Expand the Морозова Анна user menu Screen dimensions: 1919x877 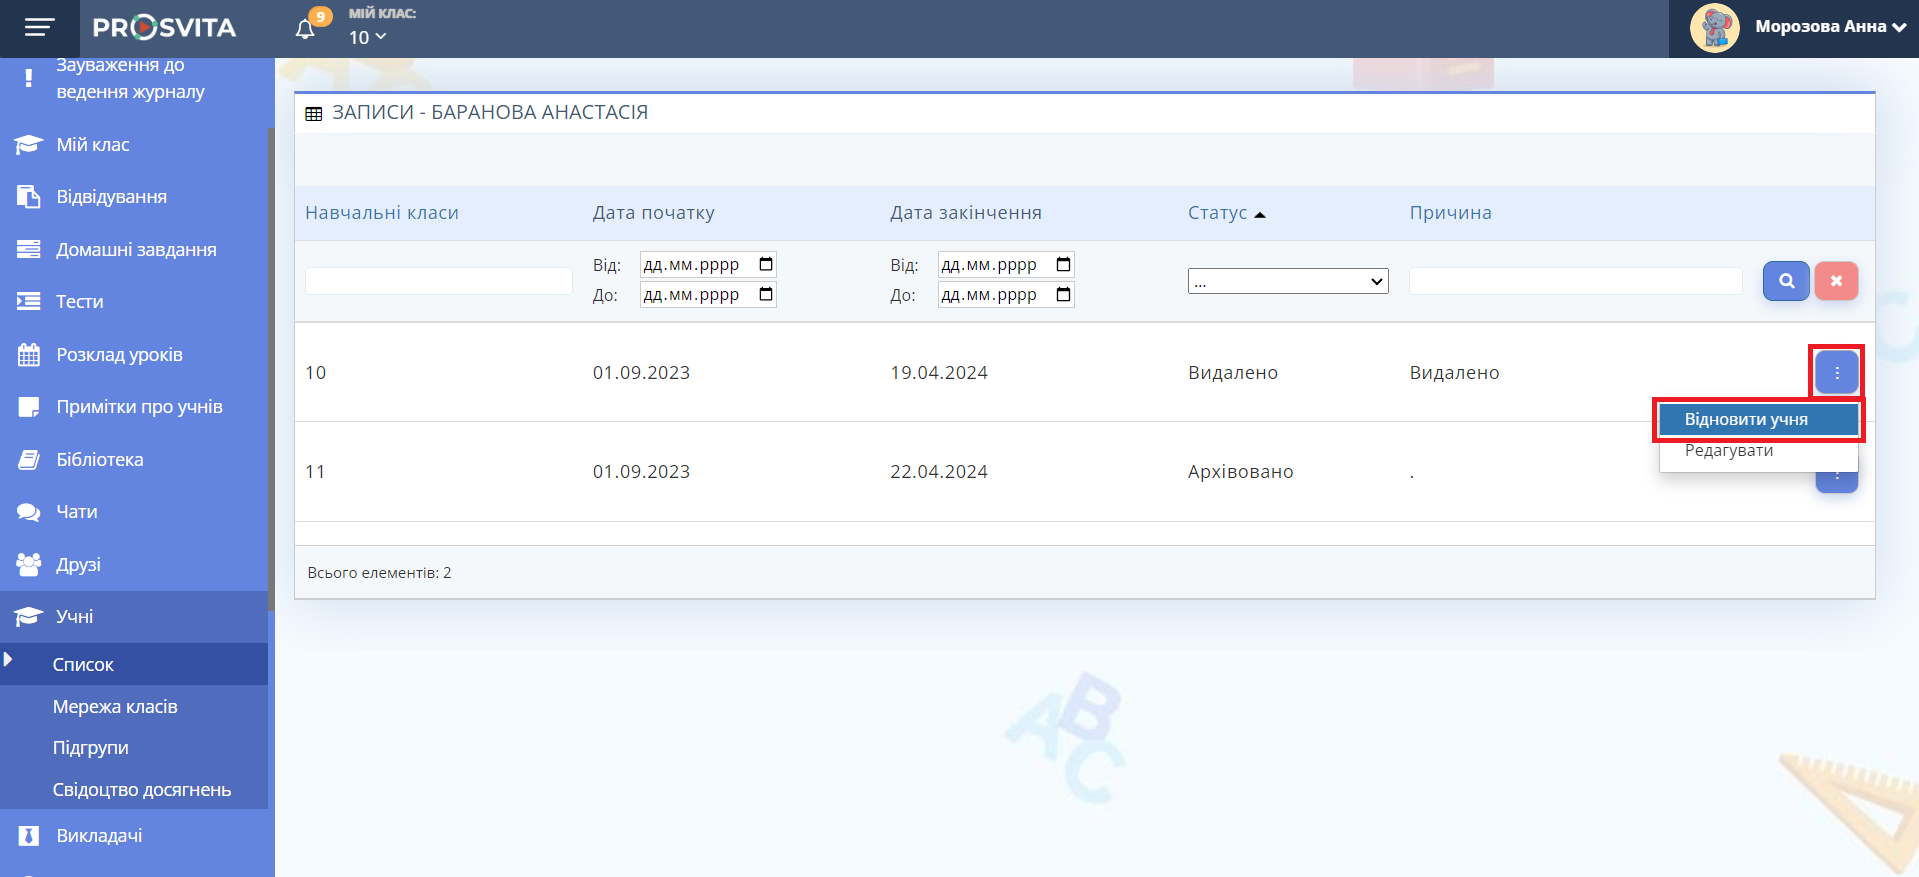tap(1830, 27)
